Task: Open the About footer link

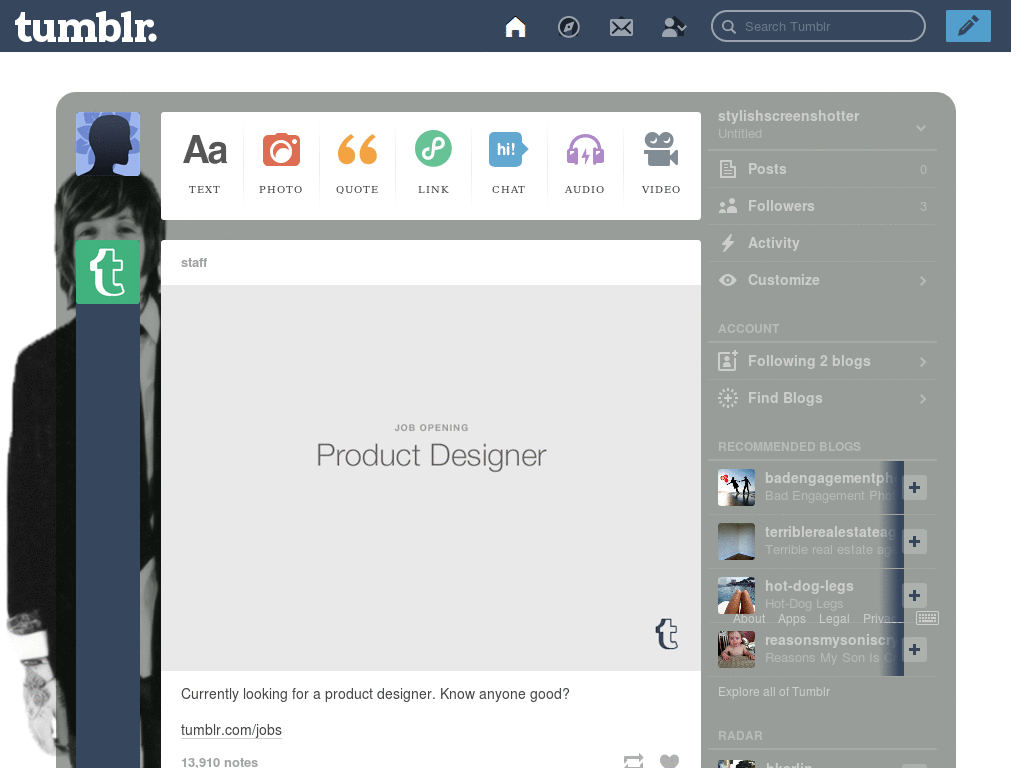Action: click(x=748, y=618)
